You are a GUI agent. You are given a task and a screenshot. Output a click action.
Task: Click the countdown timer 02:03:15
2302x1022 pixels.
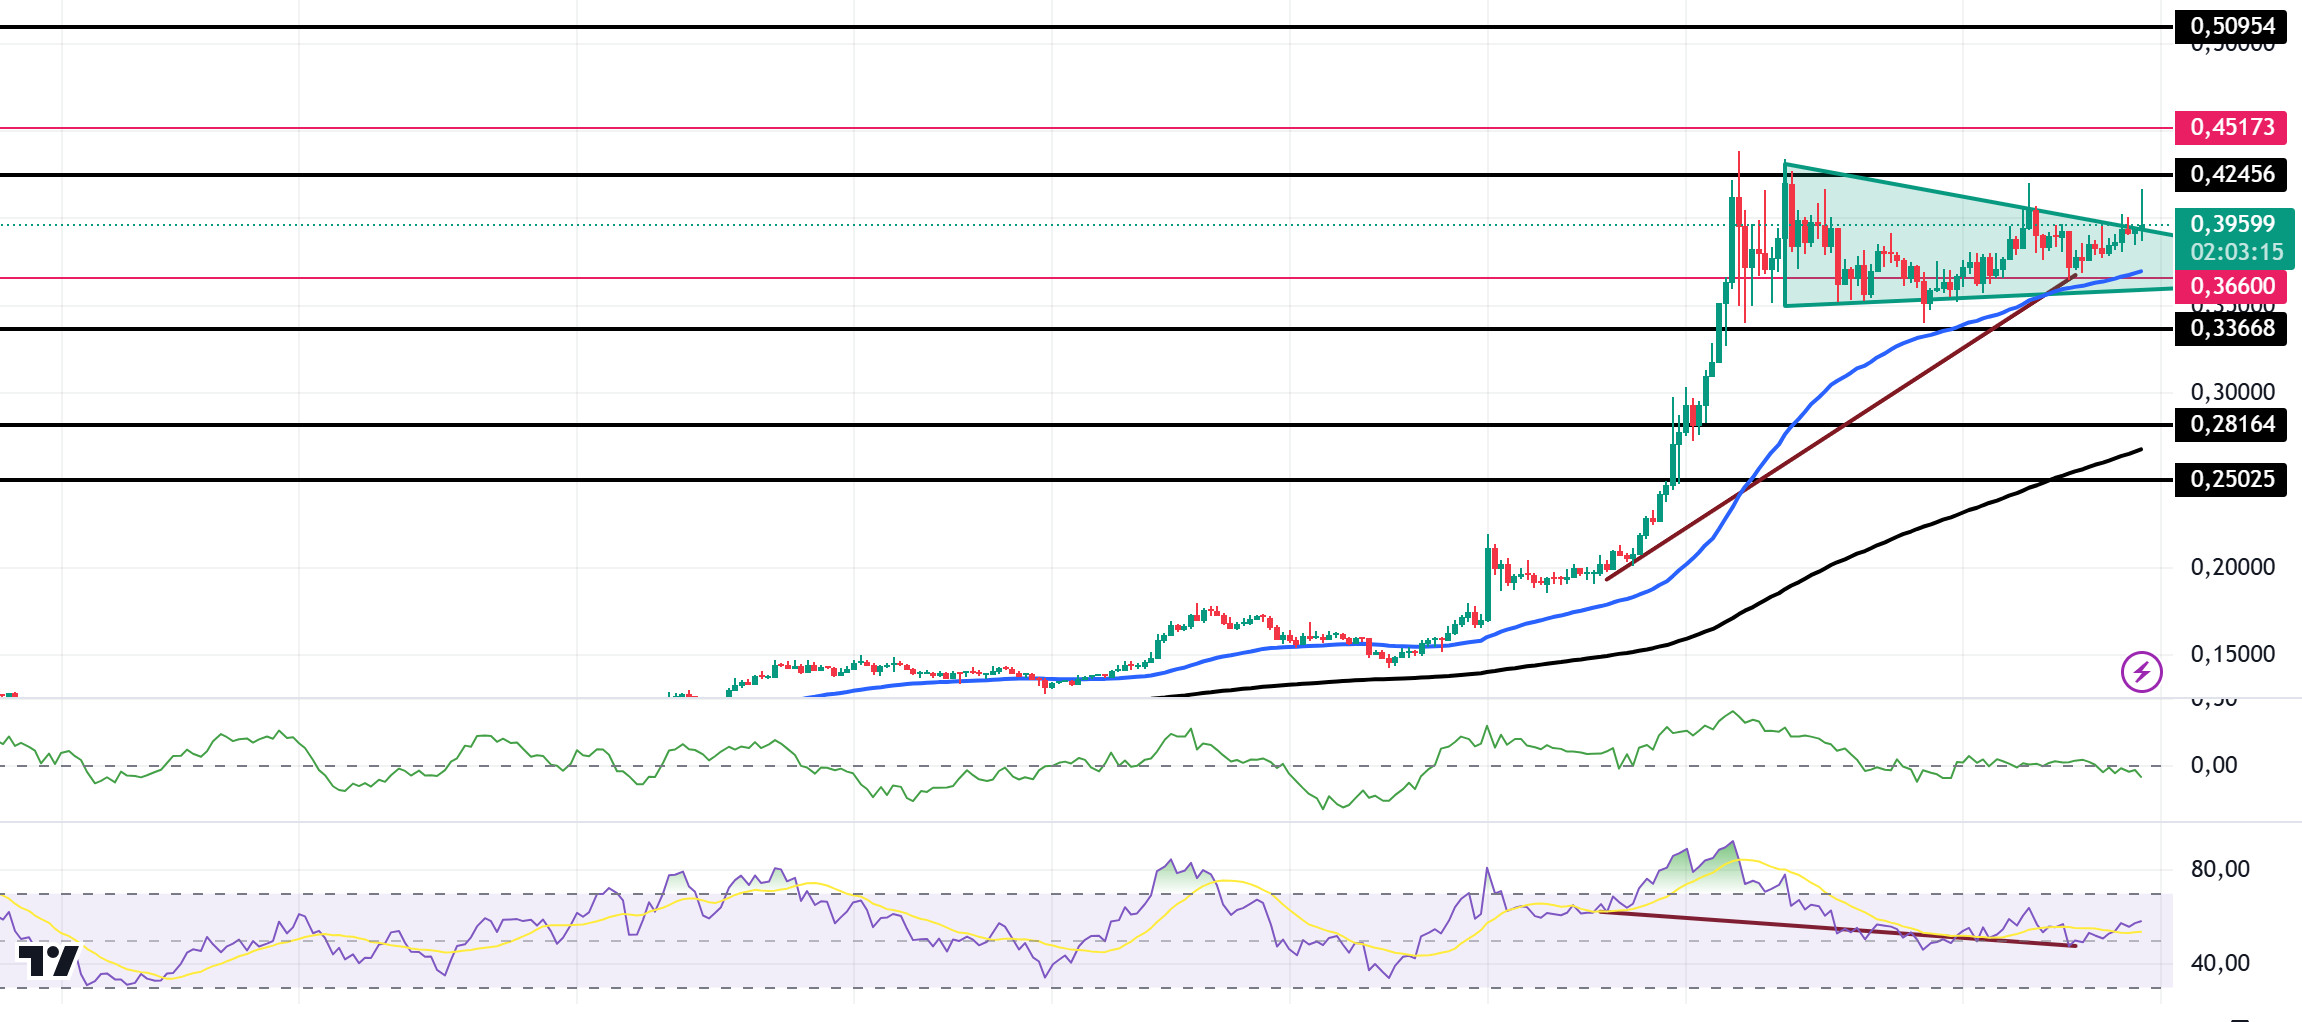(x=2237, y=252)
